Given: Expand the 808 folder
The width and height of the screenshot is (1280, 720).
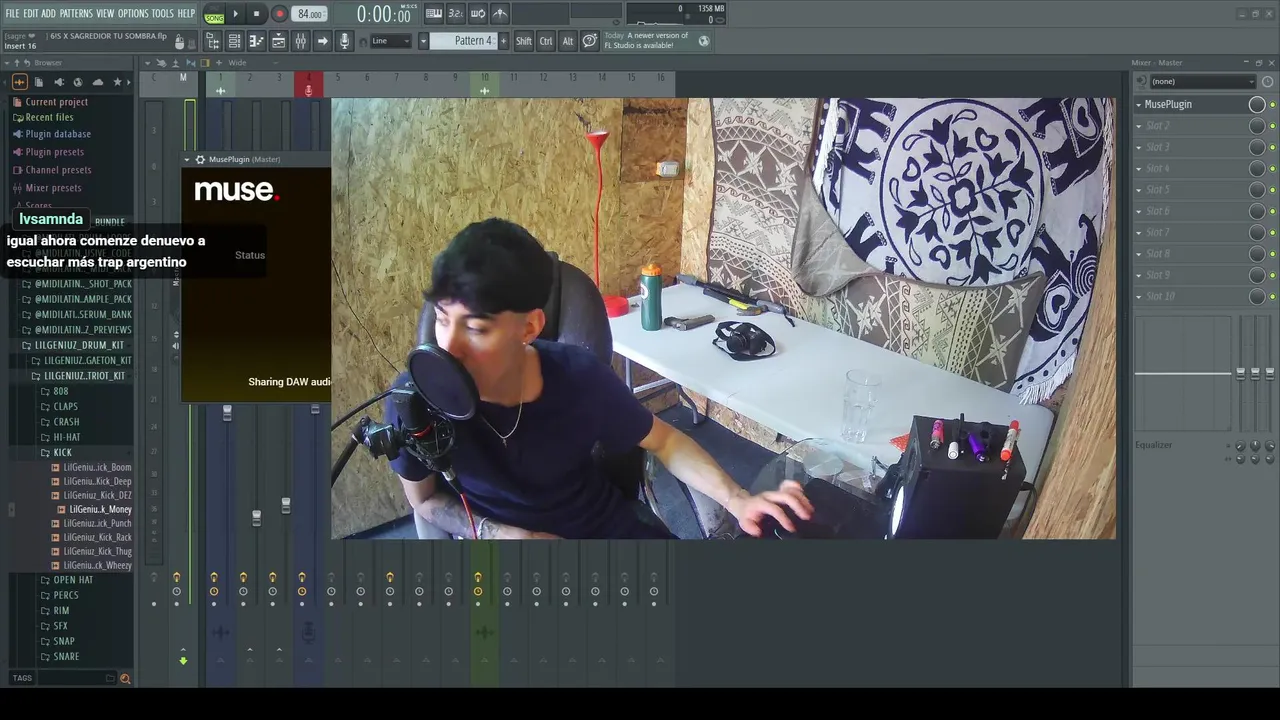Looking at the screenshot, I should point(61,391).
